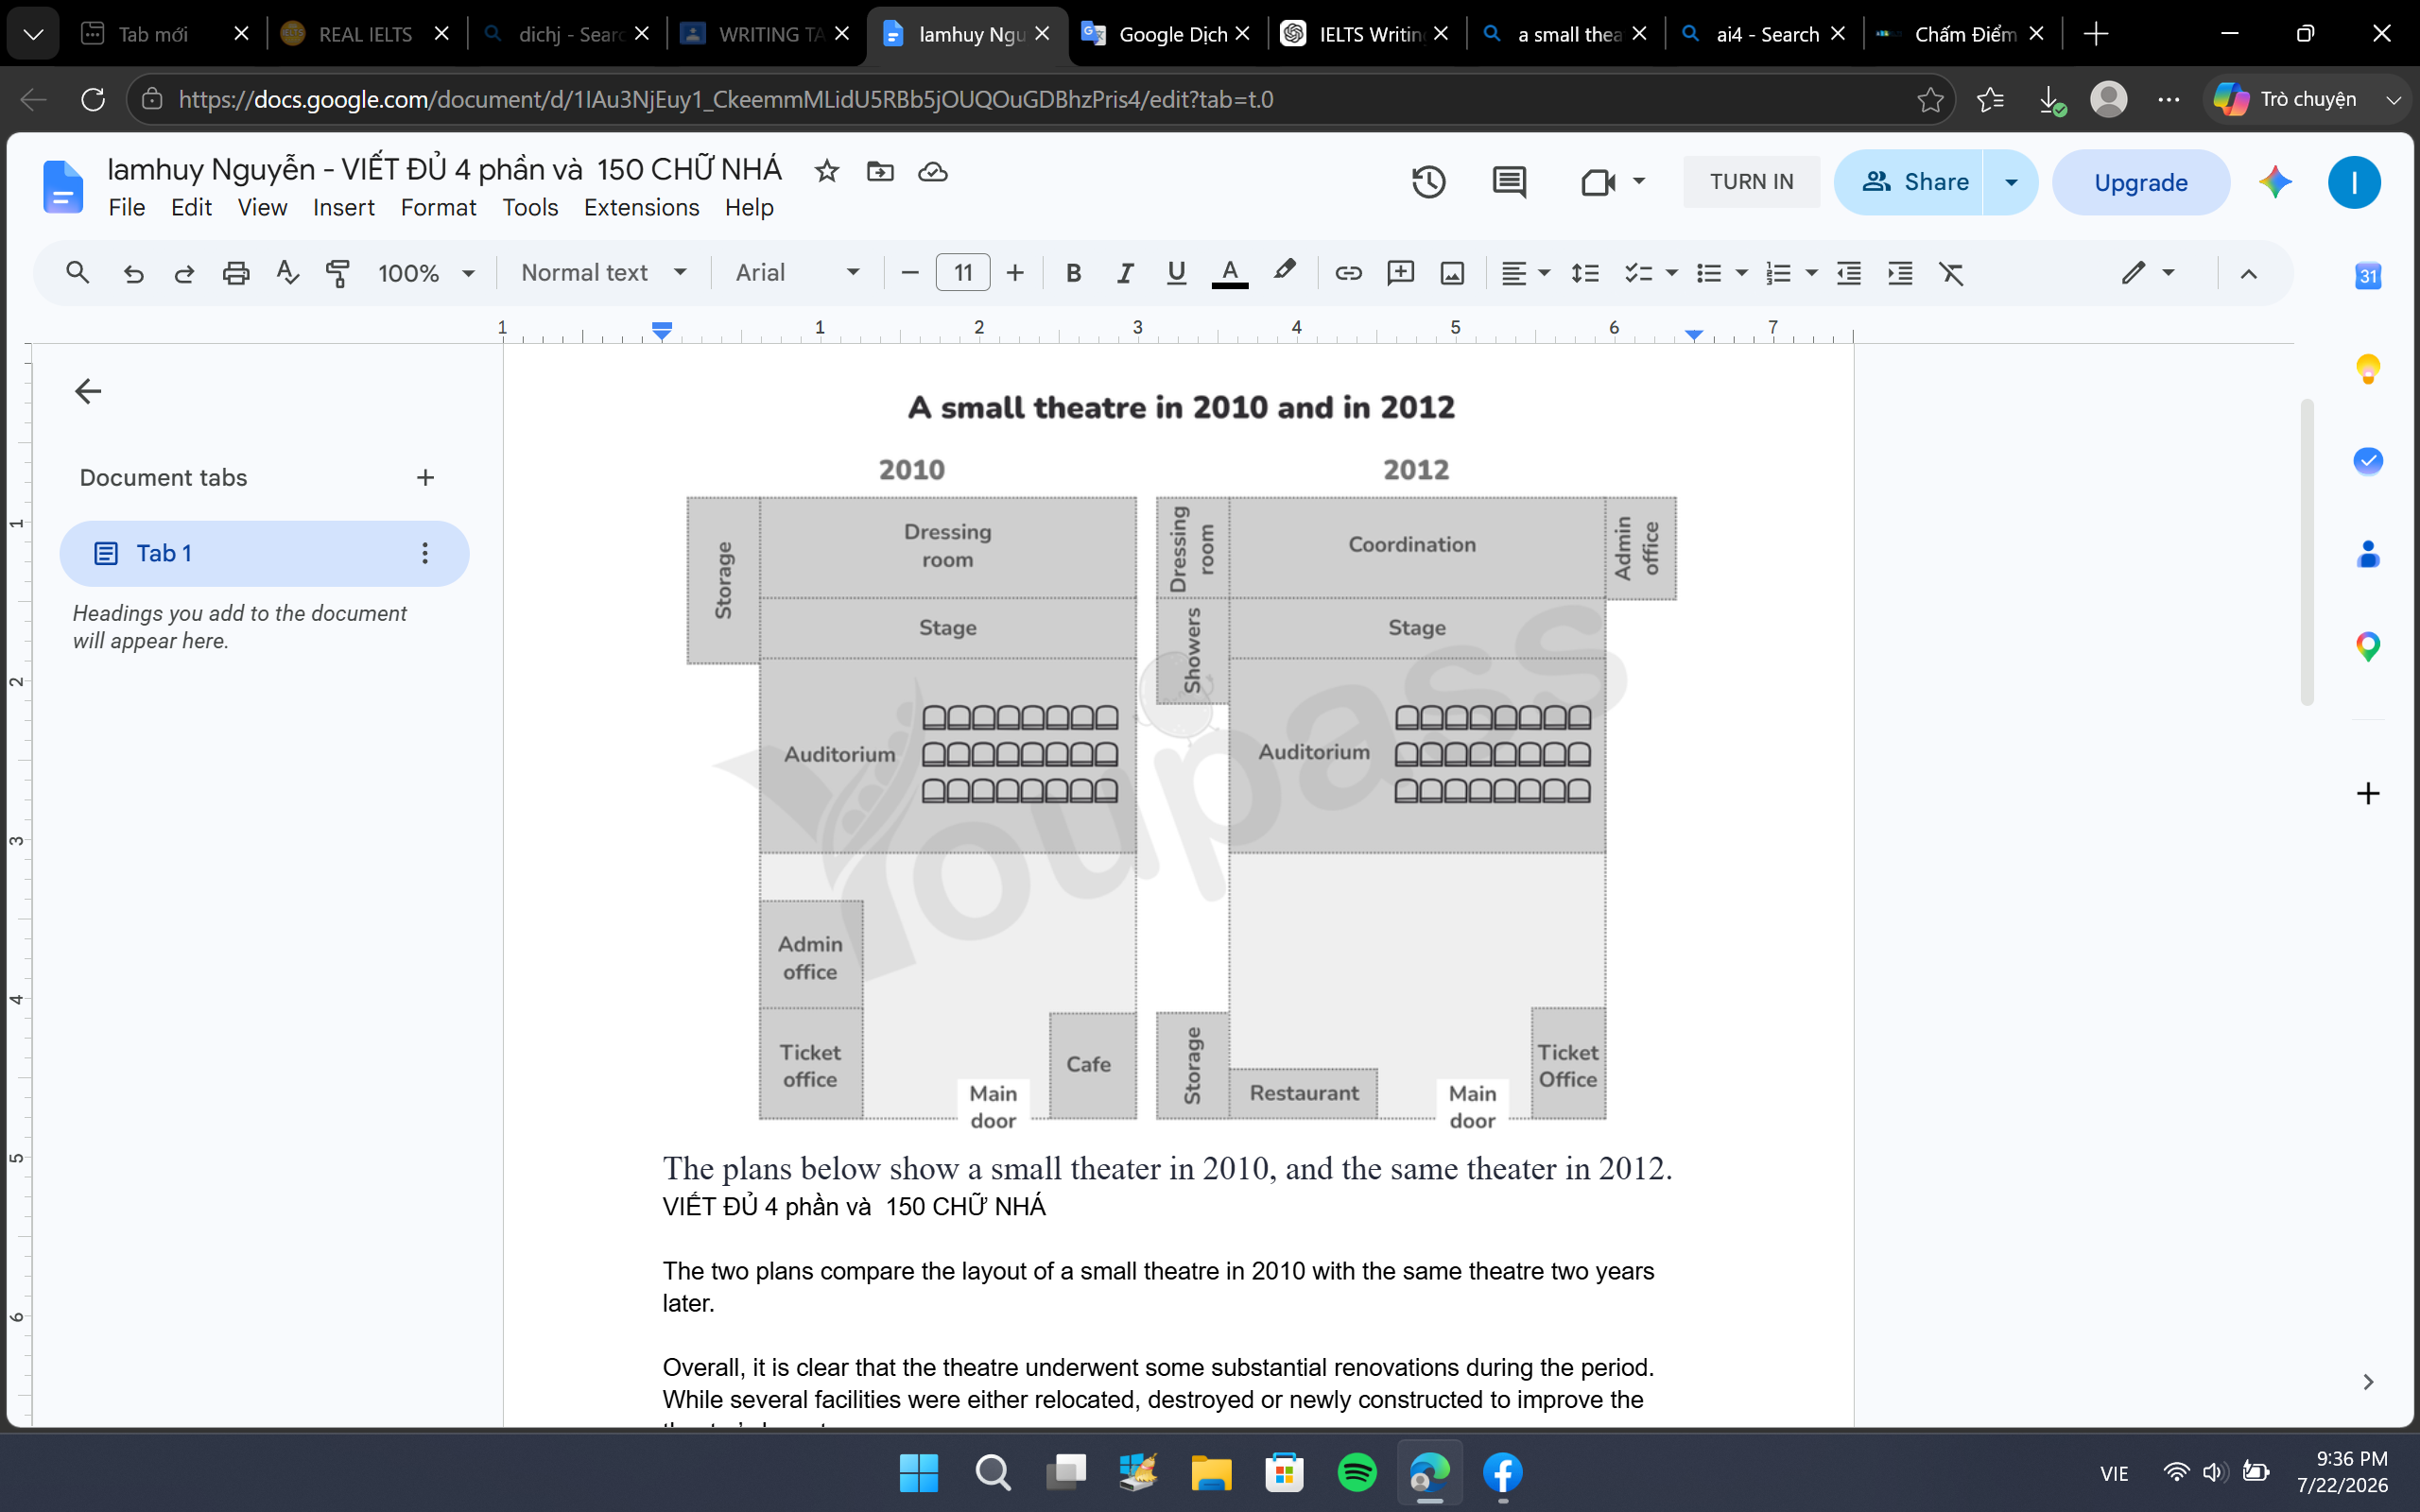
Task: Increase the paragraph indent
Action: (1900, 273)
